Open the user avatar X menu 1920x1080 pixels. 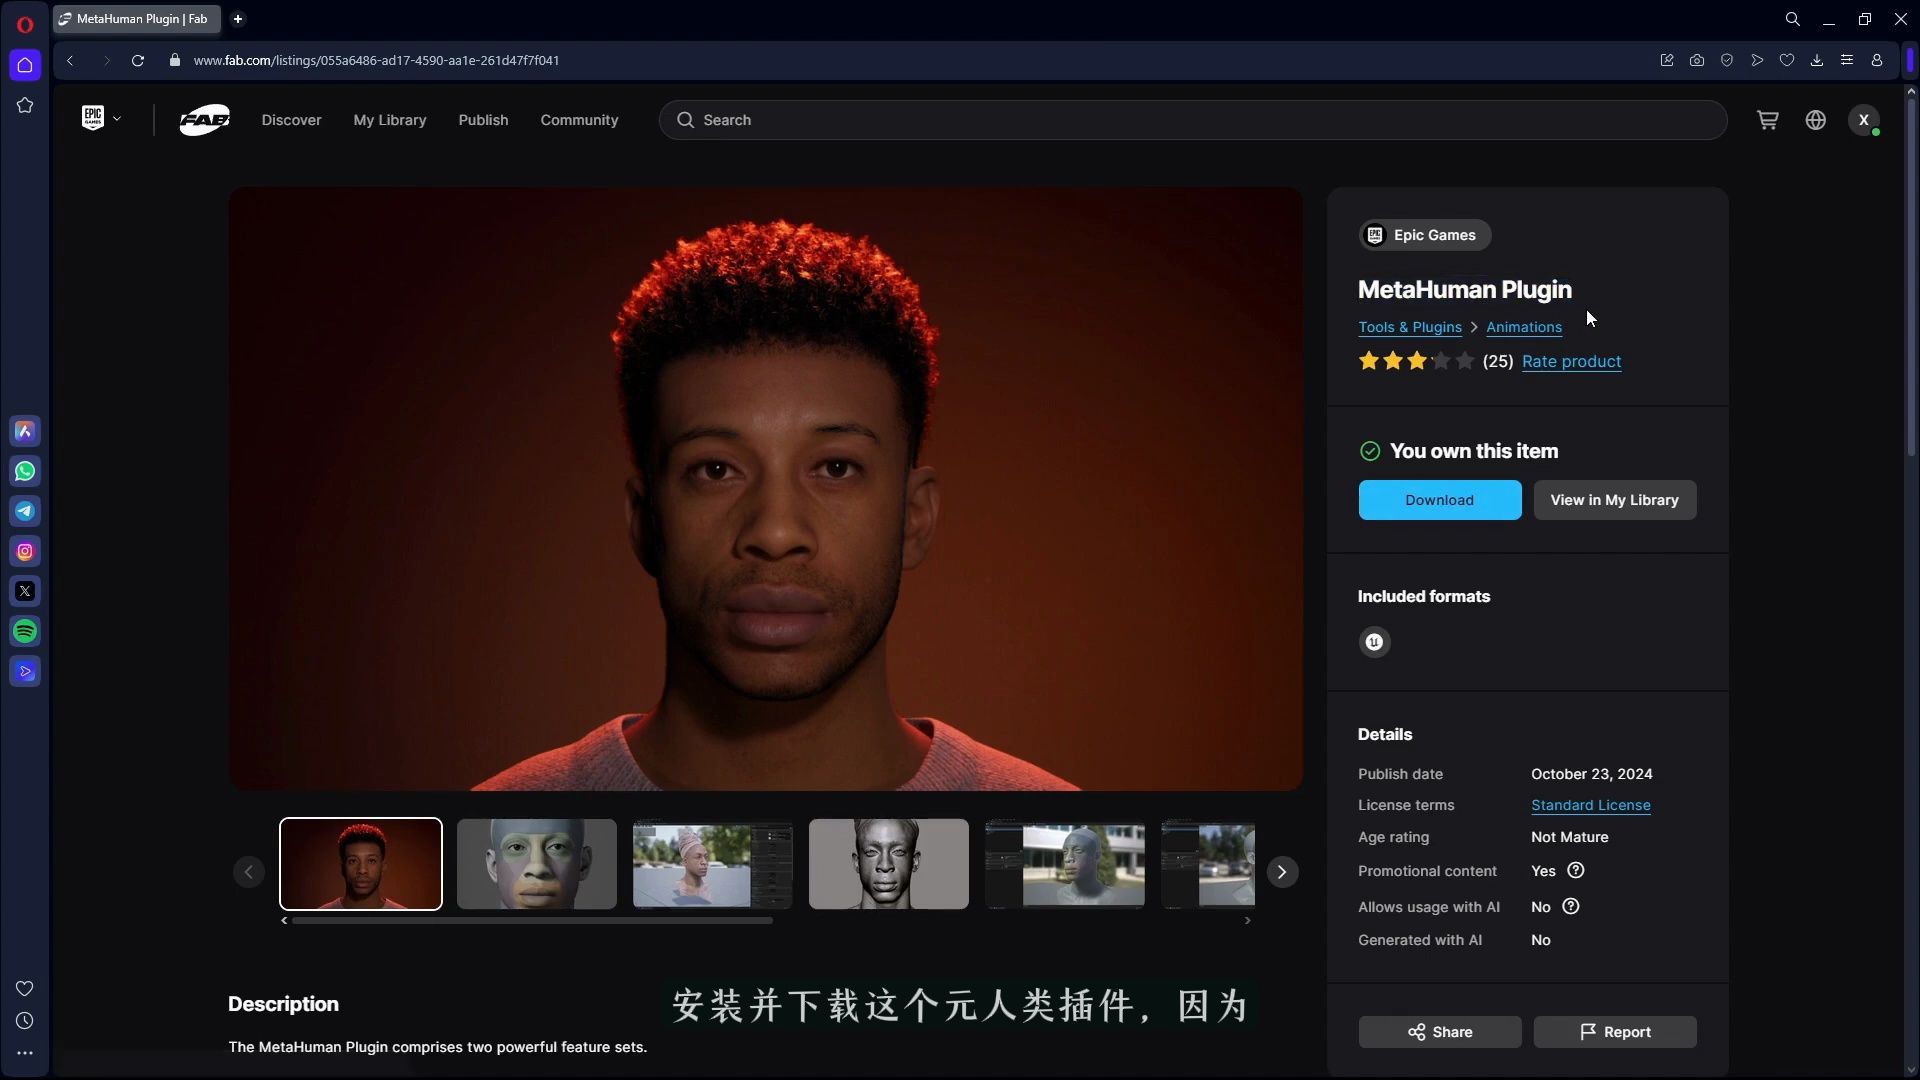click(x=1863, y=120)
